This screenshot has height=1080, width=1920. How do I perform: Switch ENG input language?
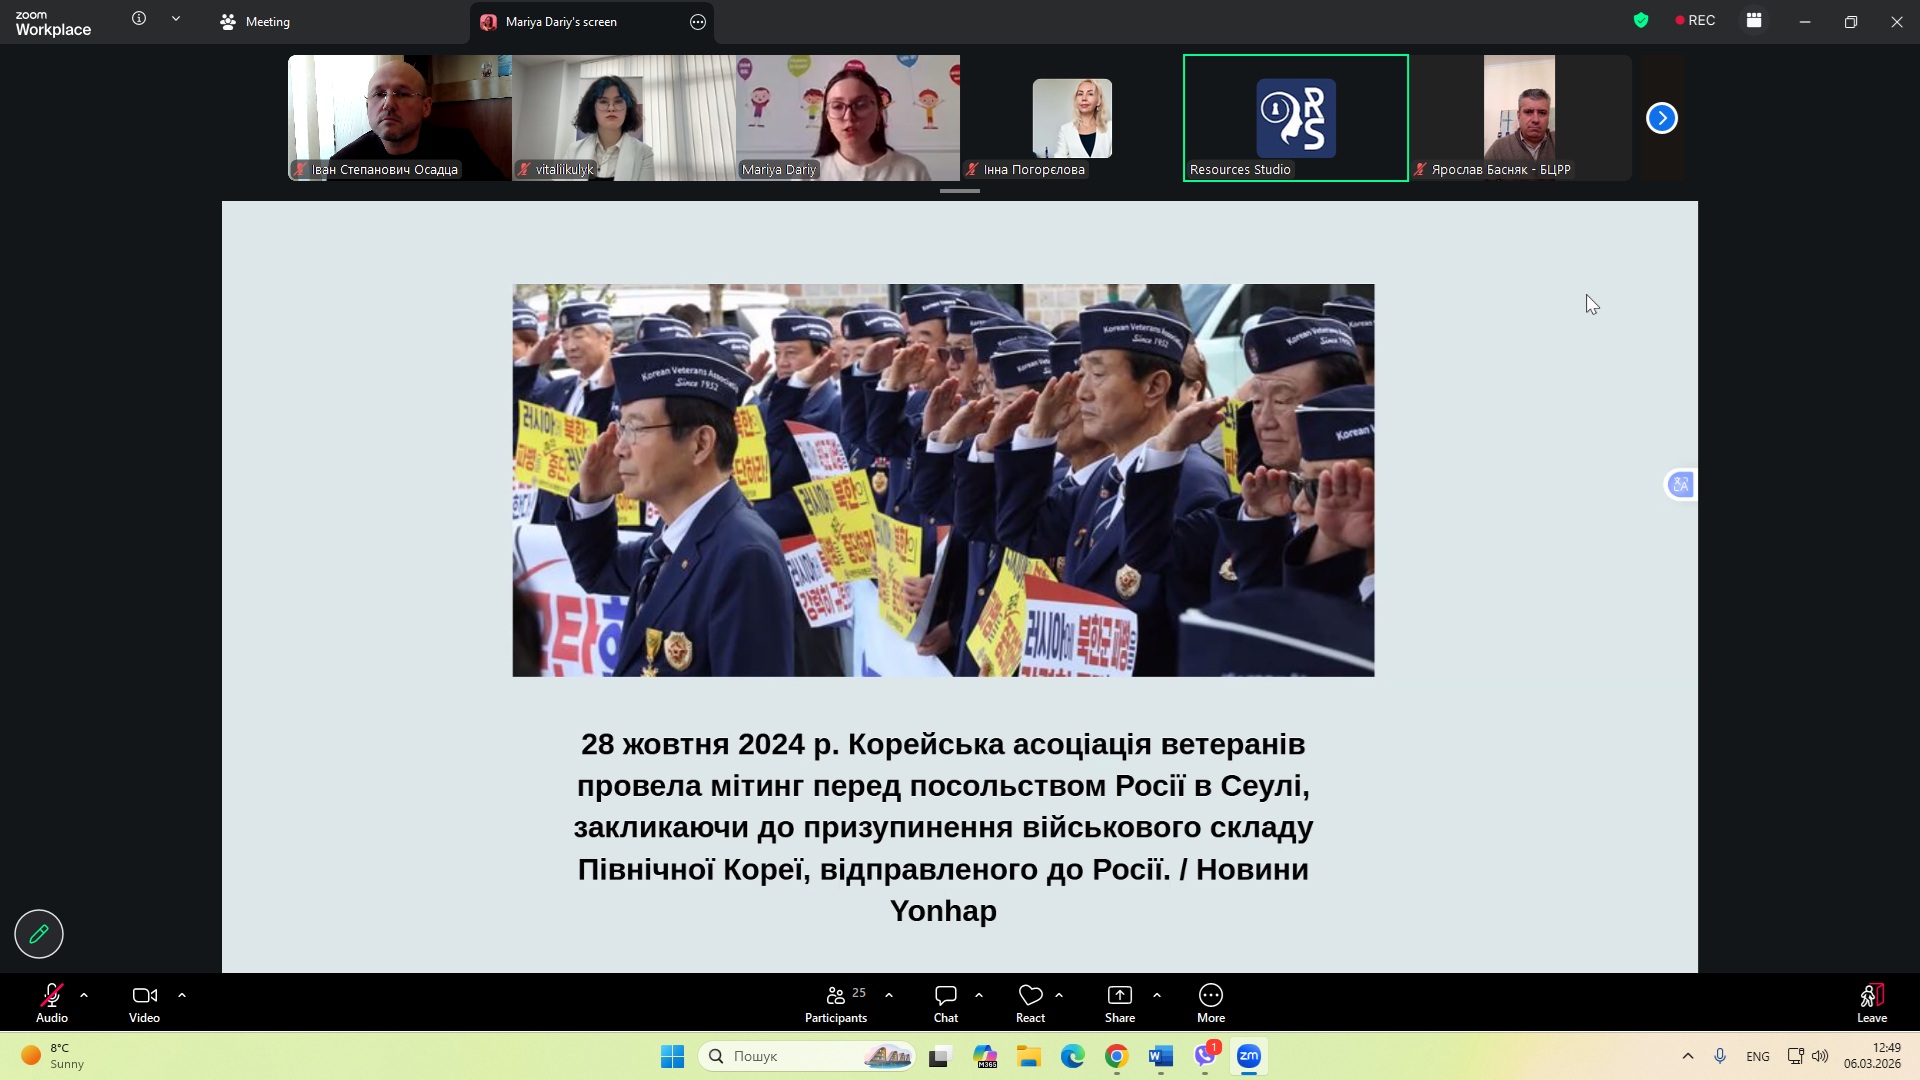tap(1758, 1056)
